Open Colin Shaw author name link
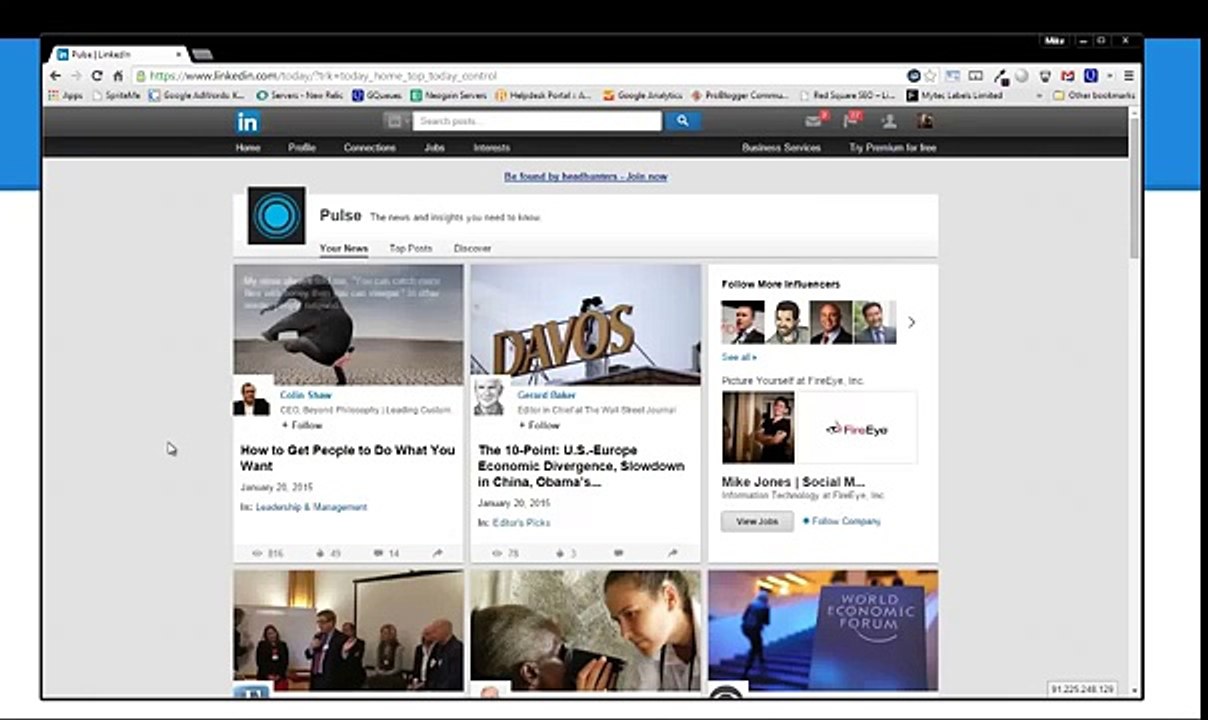Image resolution: width=1208 pixels, height=720 pixels. [x=306, y=395]
